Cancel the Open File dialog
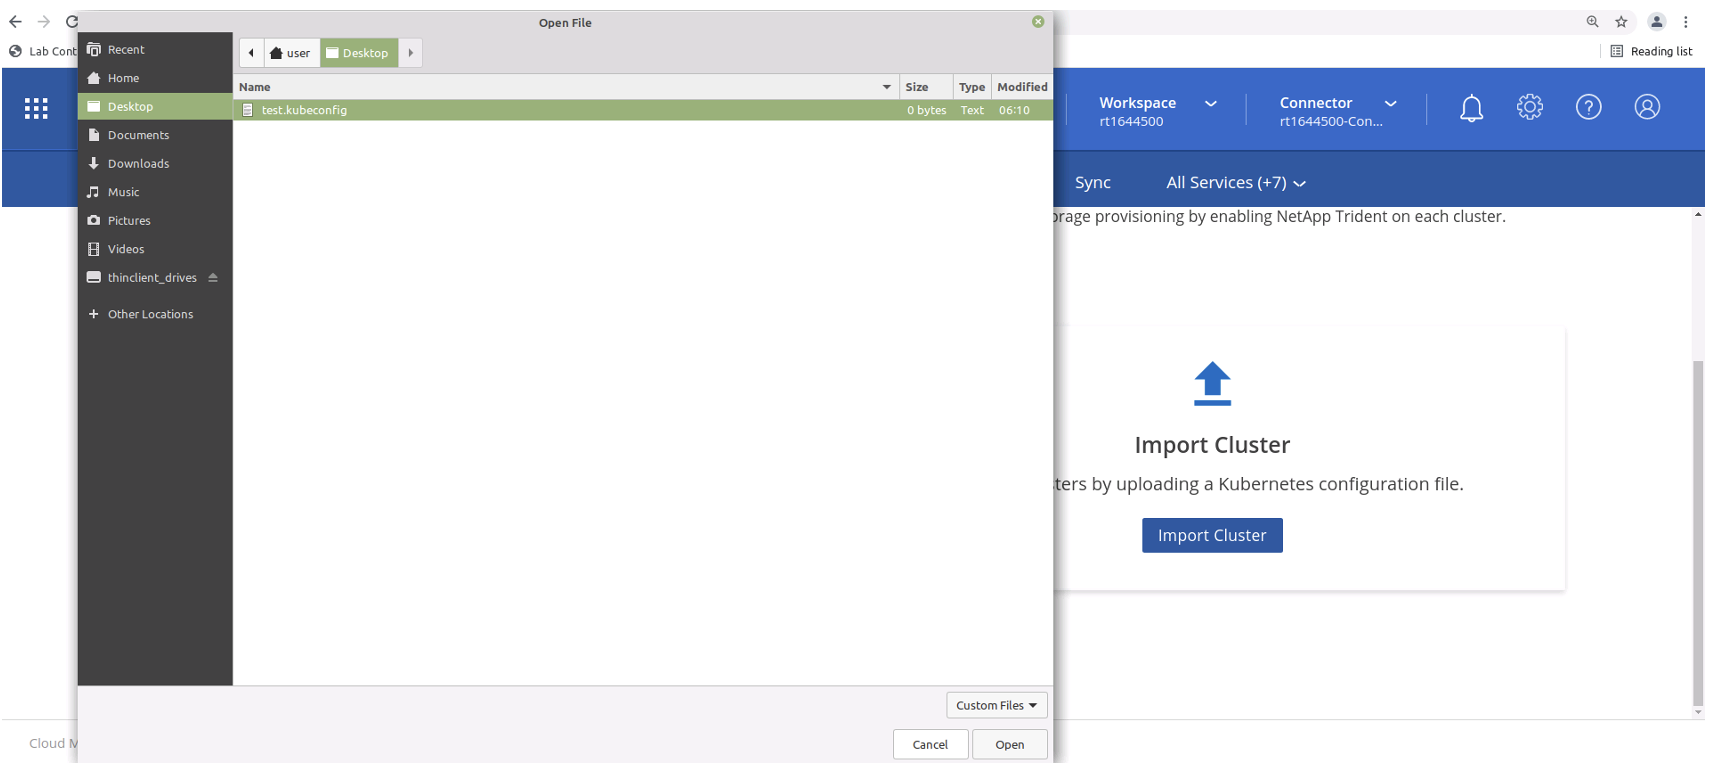 pos(930,744)
